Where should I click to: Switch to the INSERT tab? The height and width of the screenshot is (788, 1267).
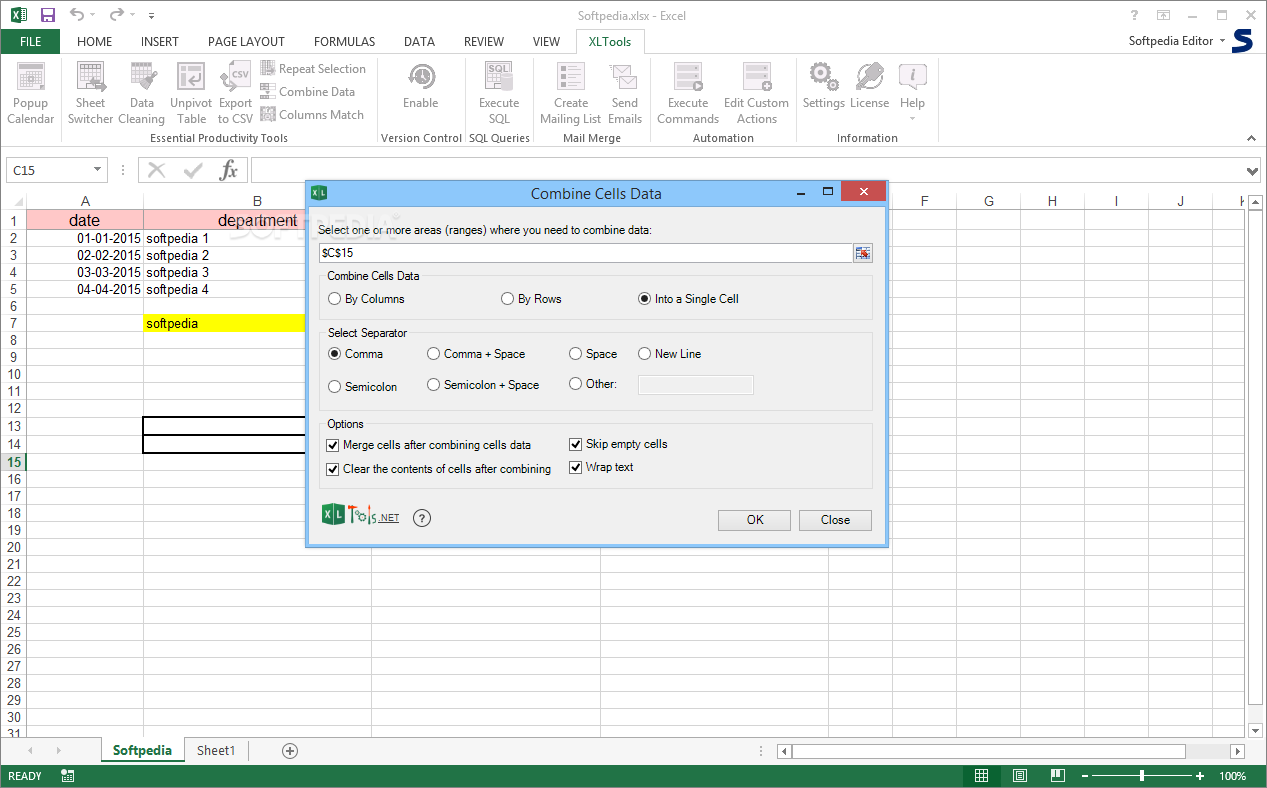click(160, 41)
